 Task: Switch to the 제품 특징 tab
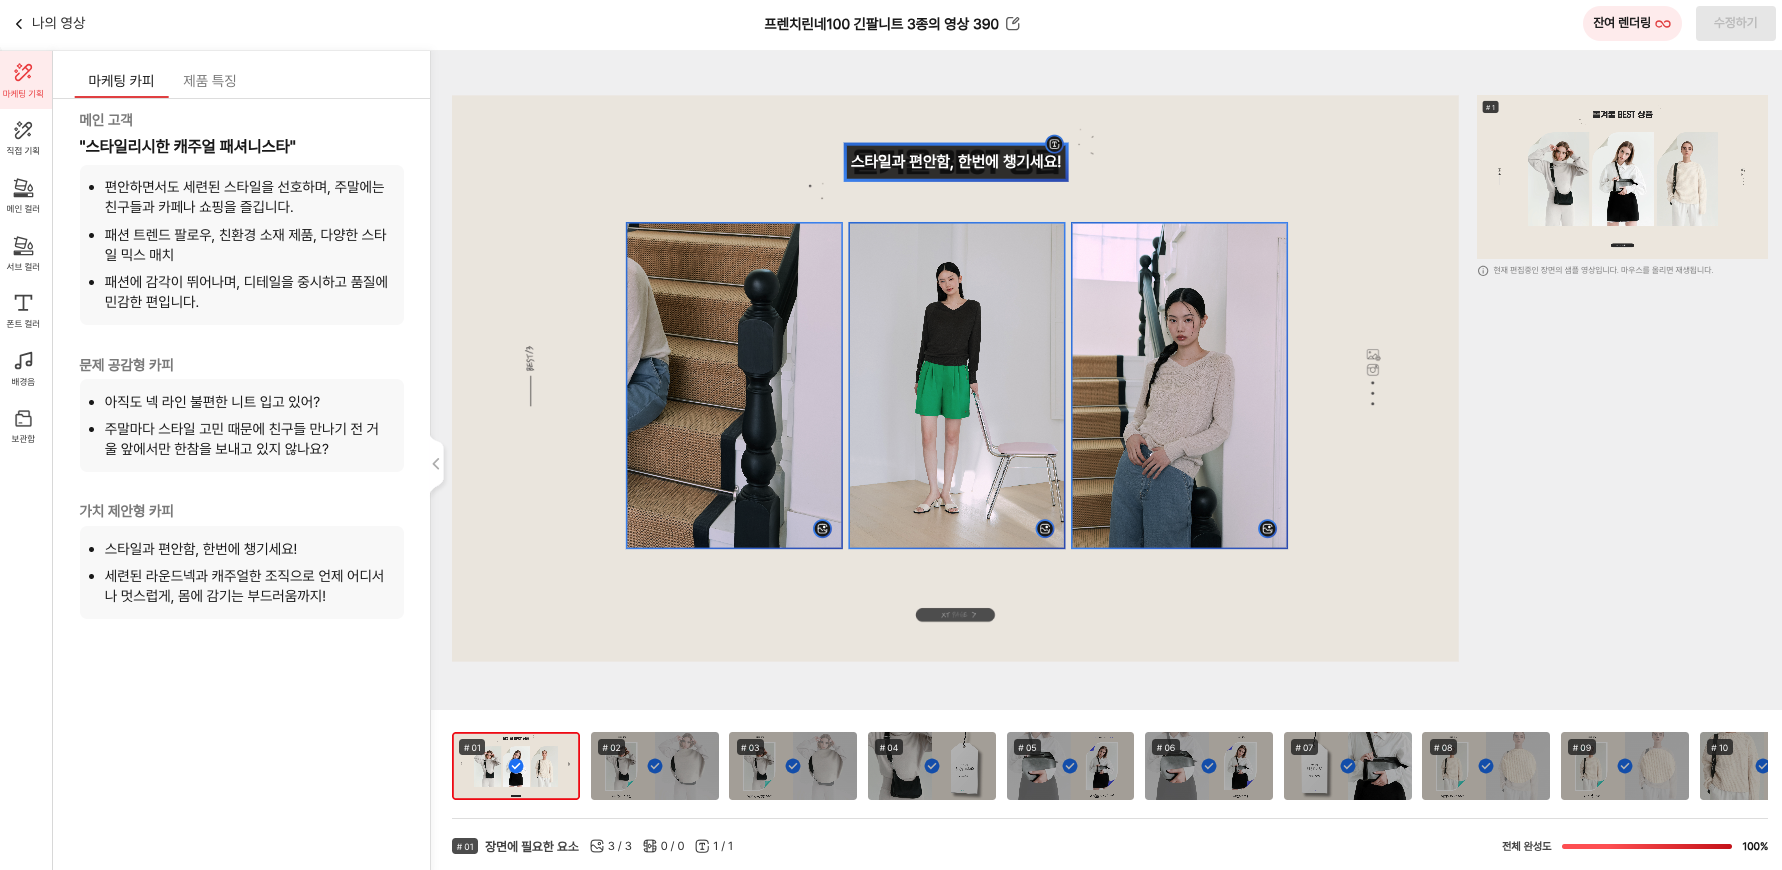tap(210, 81)
